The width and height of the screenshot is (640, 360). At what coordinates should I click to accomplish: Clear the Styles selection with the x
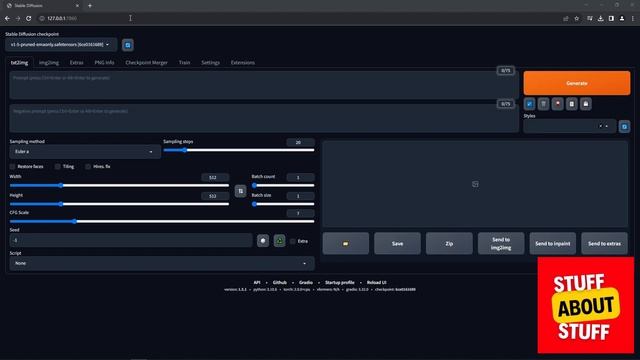[600, 127]
